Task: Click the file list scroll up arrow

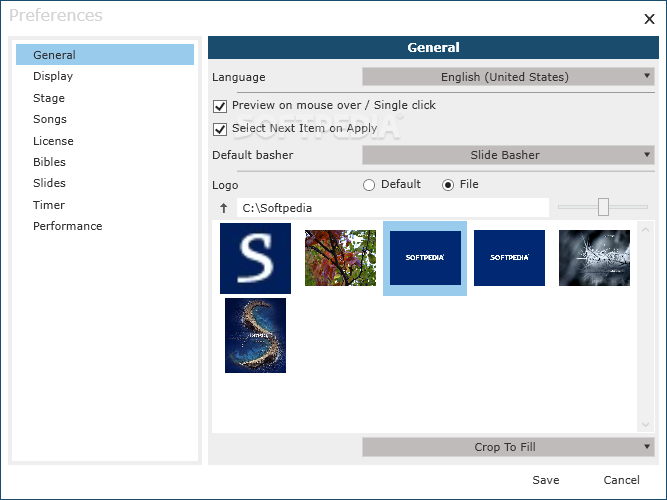Action: [645, 230]
